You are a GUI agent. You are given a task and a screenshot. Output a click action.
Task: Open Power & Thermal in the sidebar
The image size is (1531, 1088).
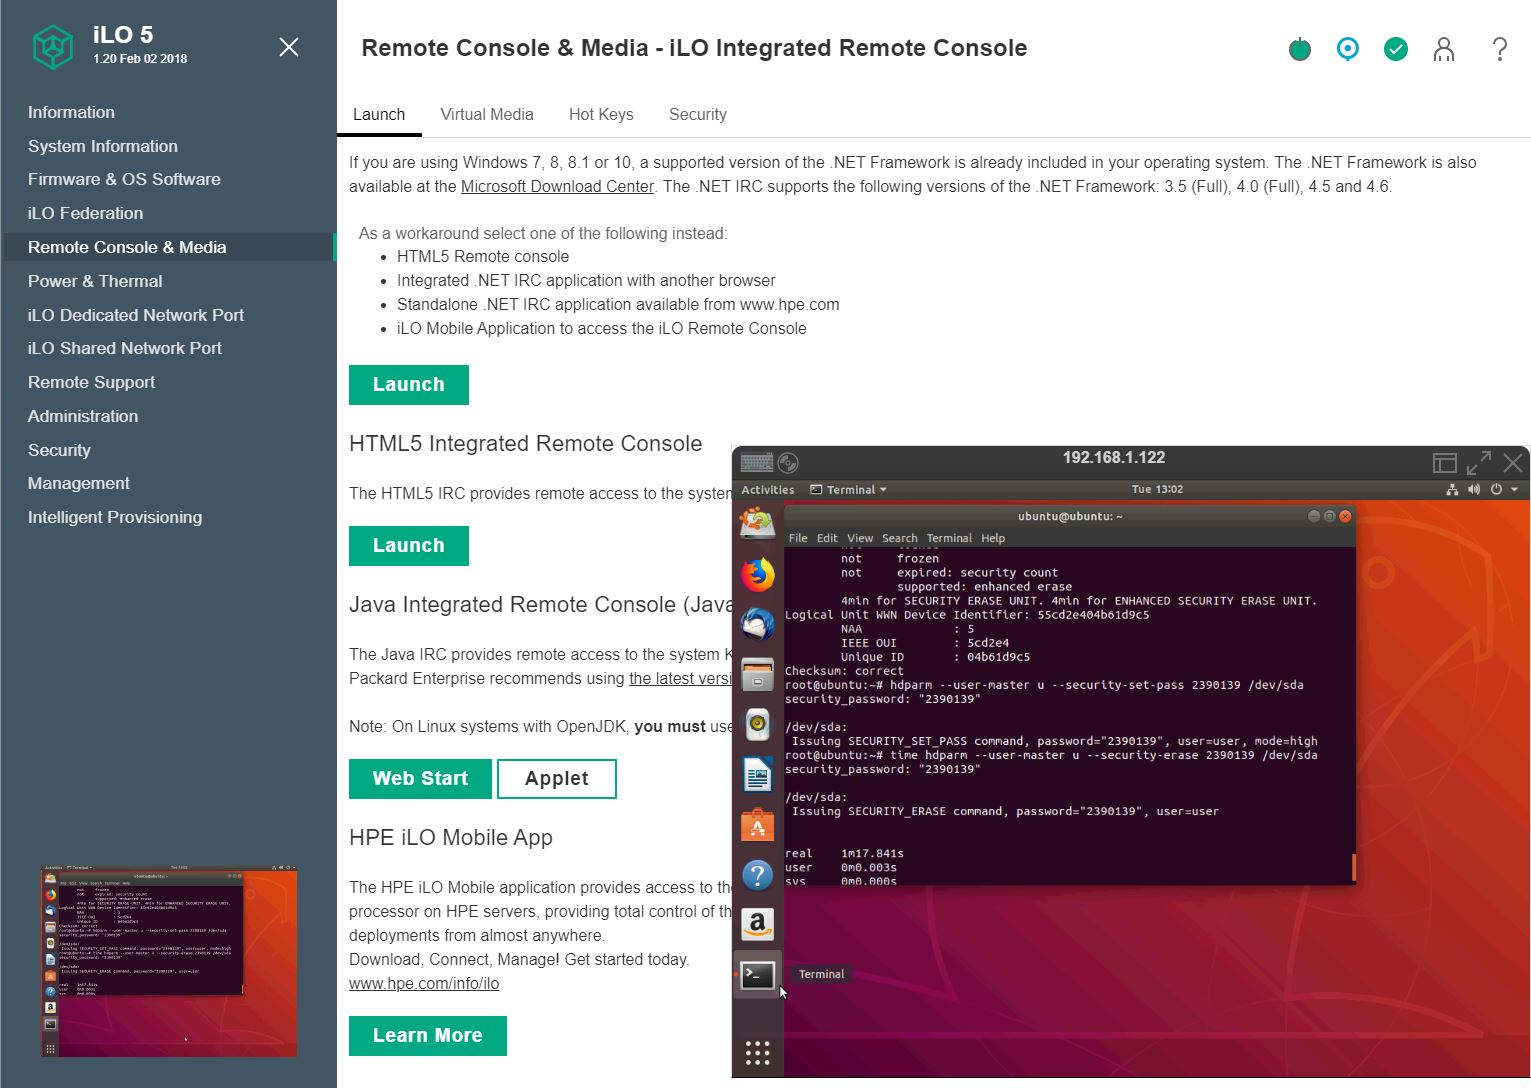(95, 281)
